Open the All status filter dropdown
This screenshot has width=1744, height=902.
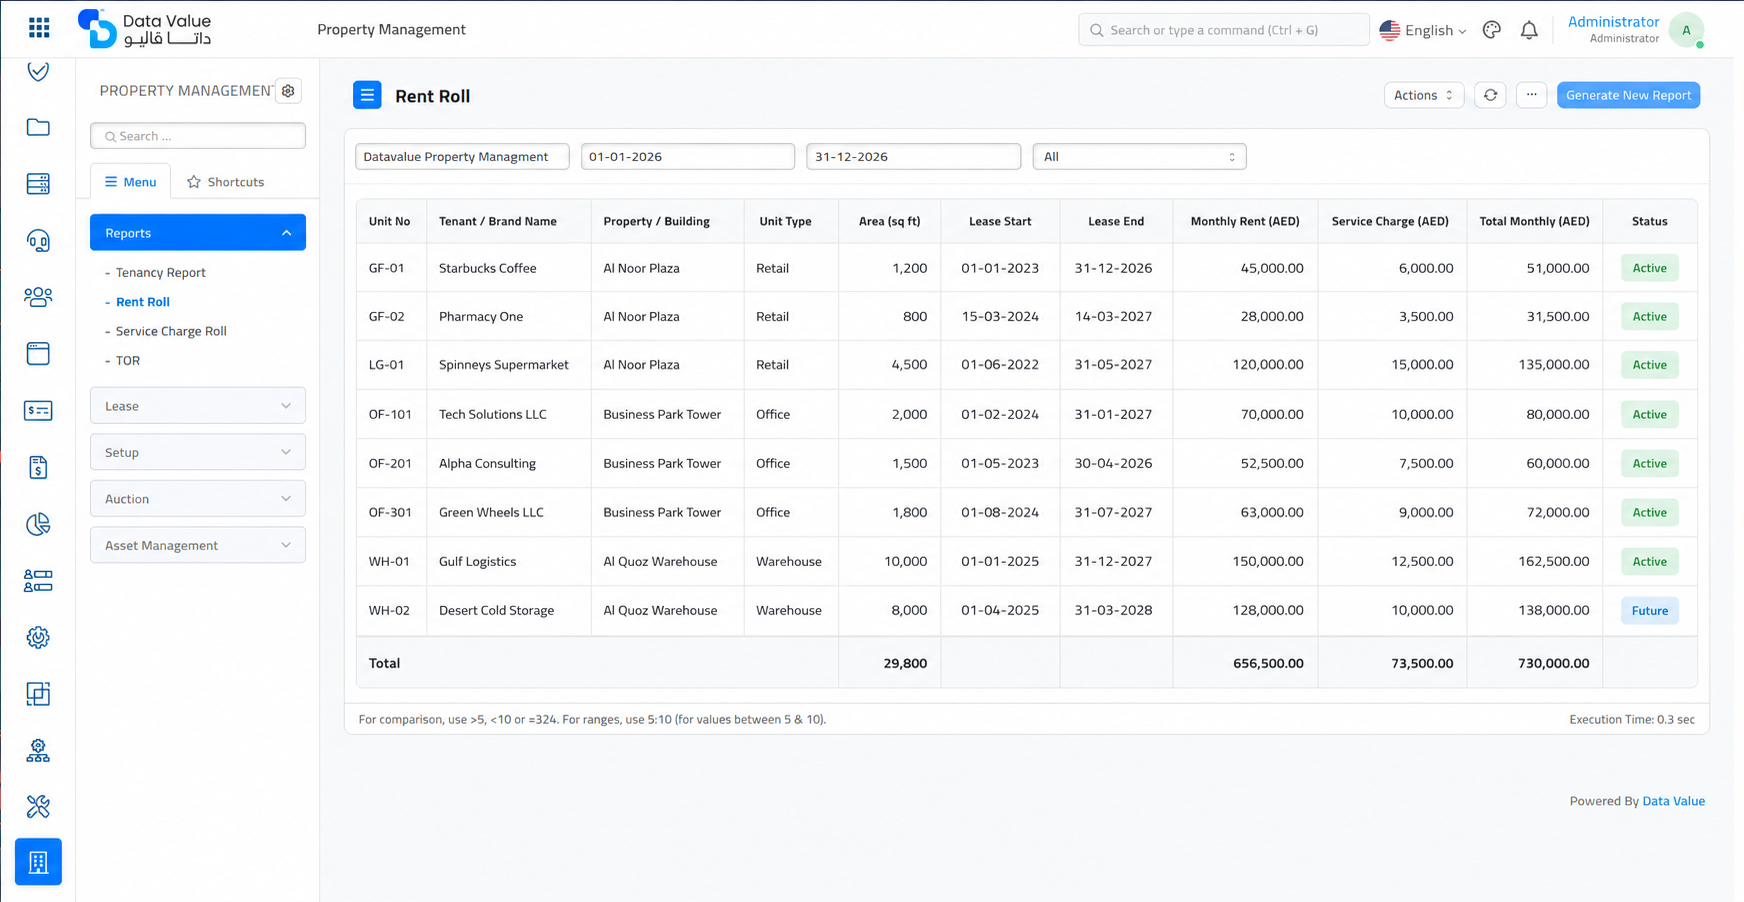(1139, 157)
